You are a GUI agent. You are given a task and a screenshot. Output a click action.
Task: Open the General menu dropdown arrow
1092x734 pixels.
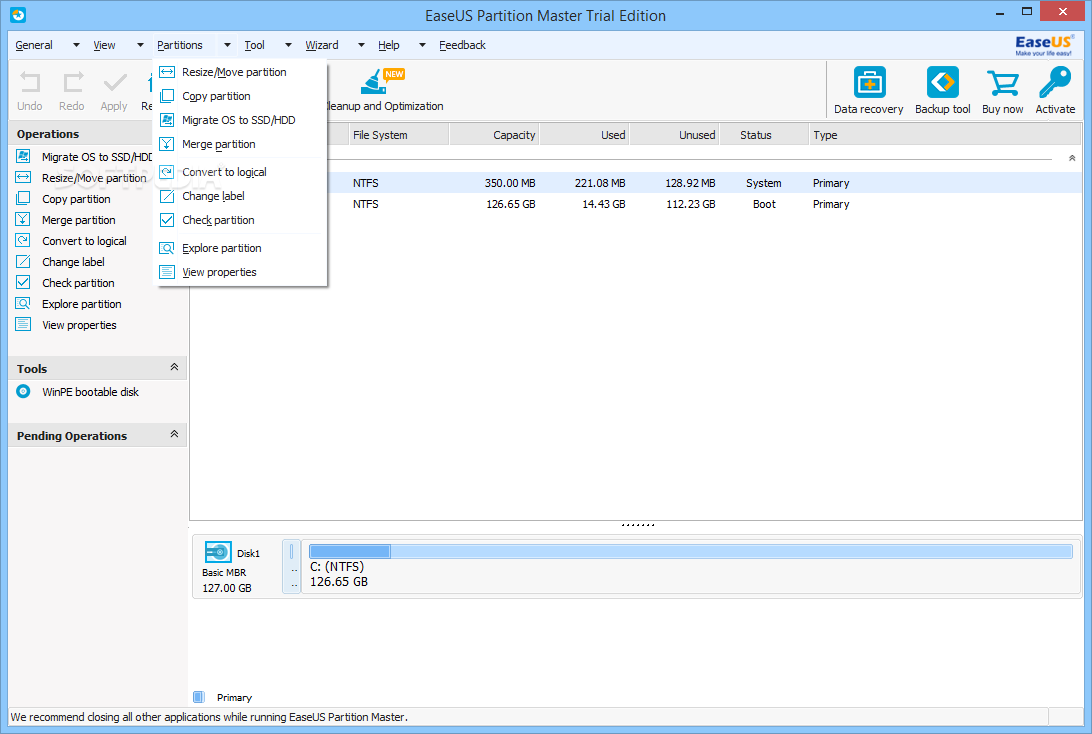[x=76, y=45]
